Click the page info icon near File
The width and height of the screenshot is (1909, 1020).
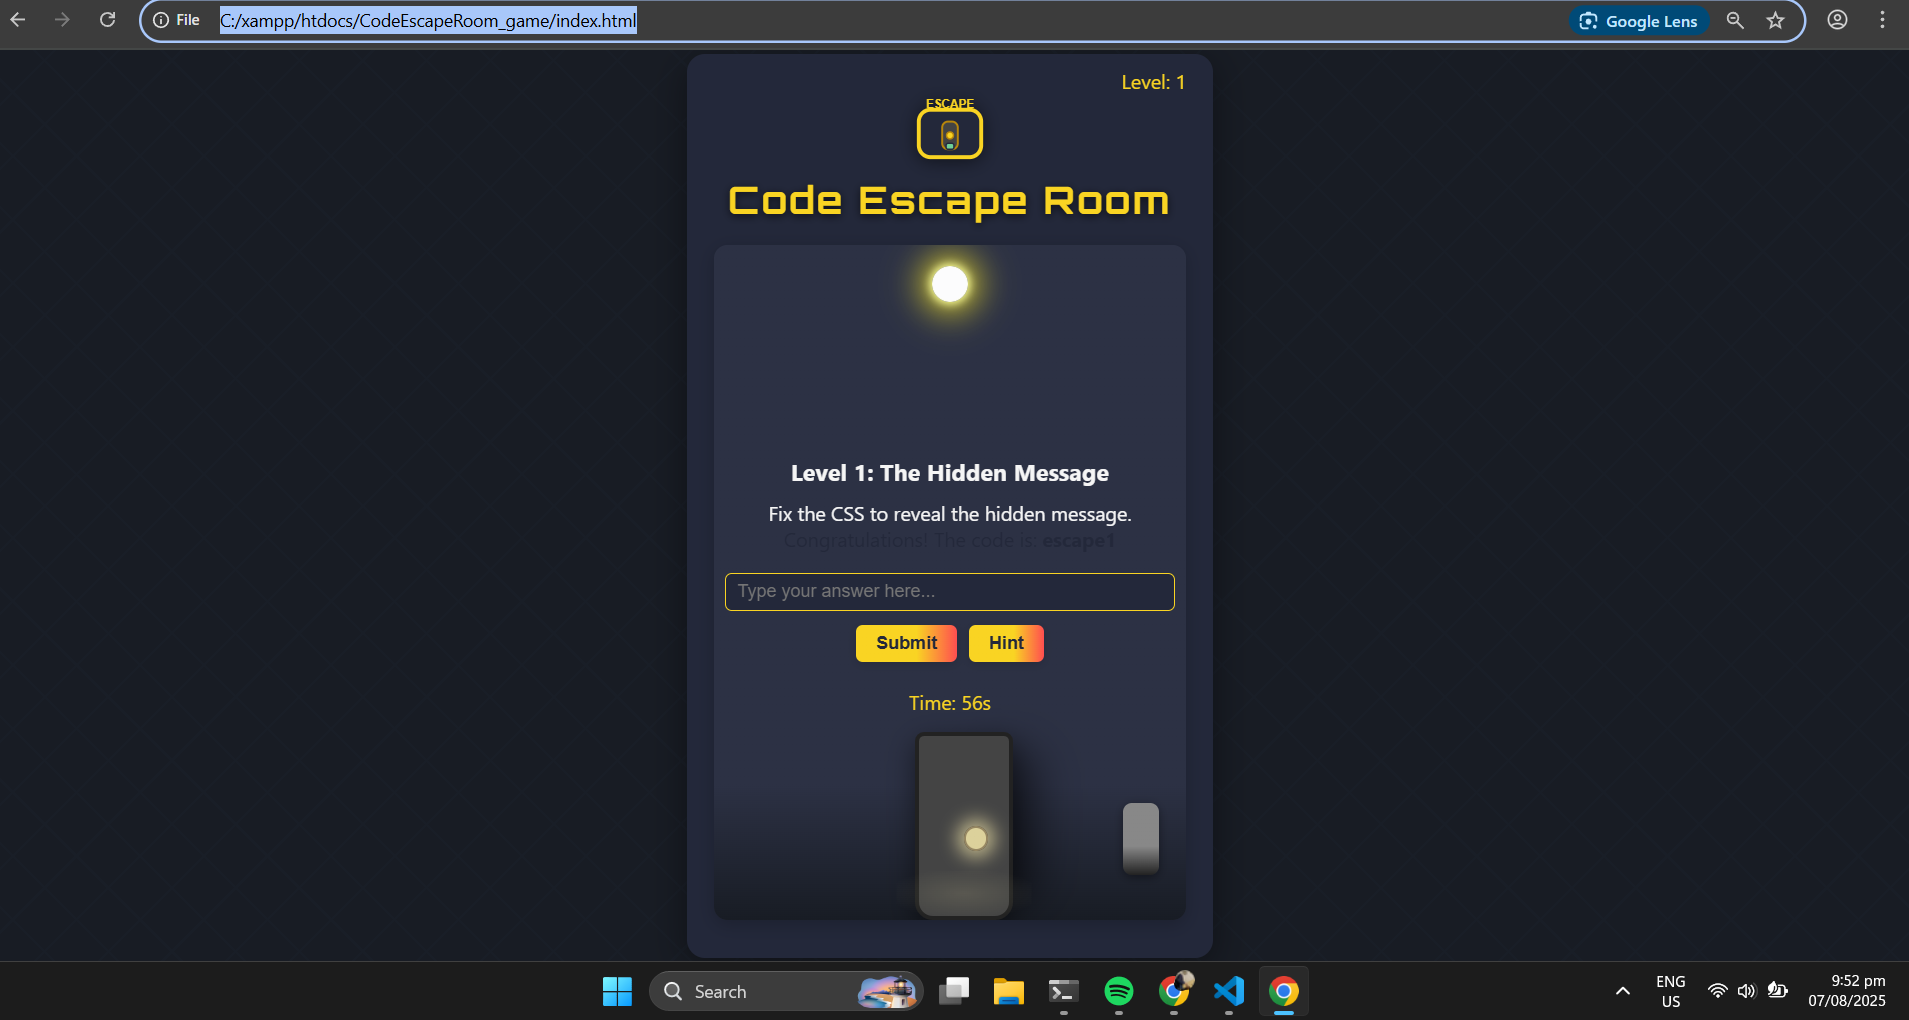coord(161,19)
